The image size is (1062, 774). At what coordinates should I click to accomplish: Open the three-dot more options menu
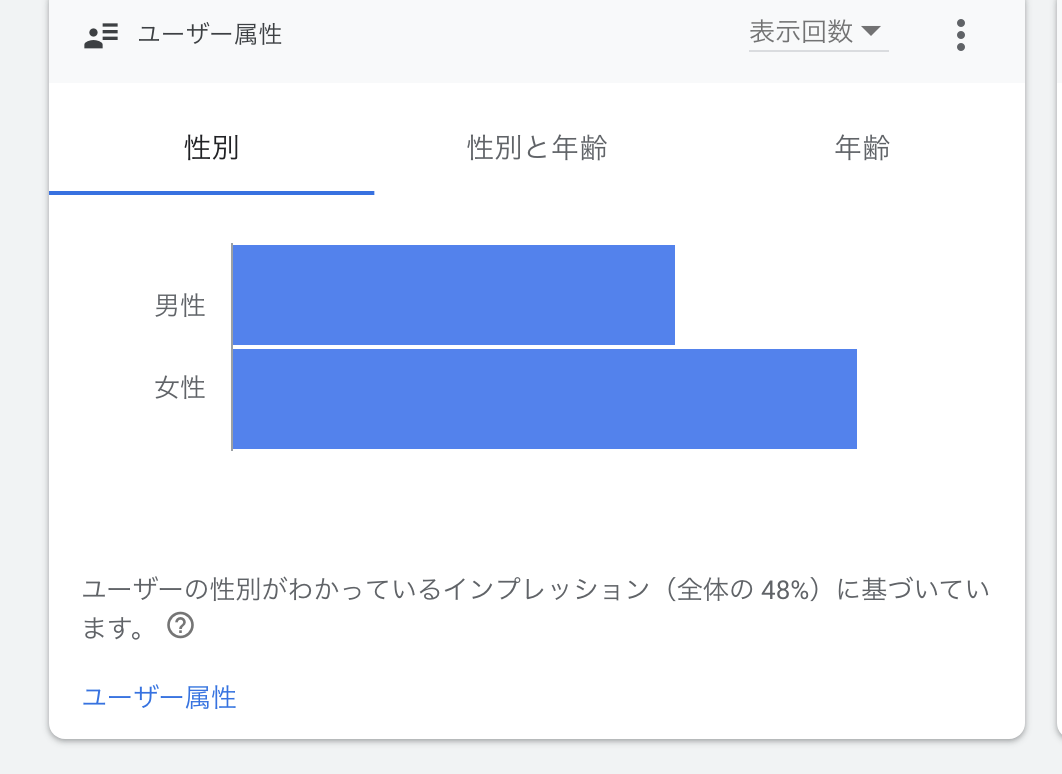[x=961, y=35]
